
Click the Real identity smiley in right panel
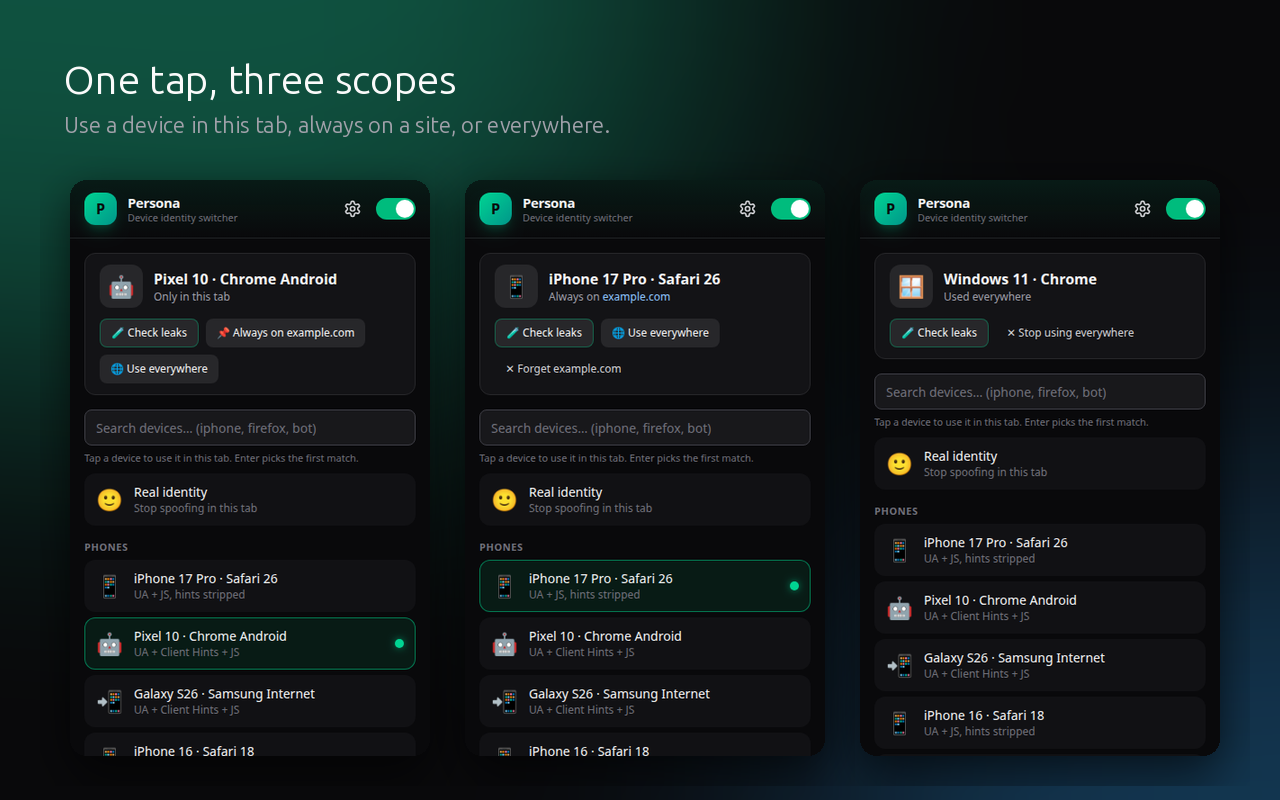900,464
